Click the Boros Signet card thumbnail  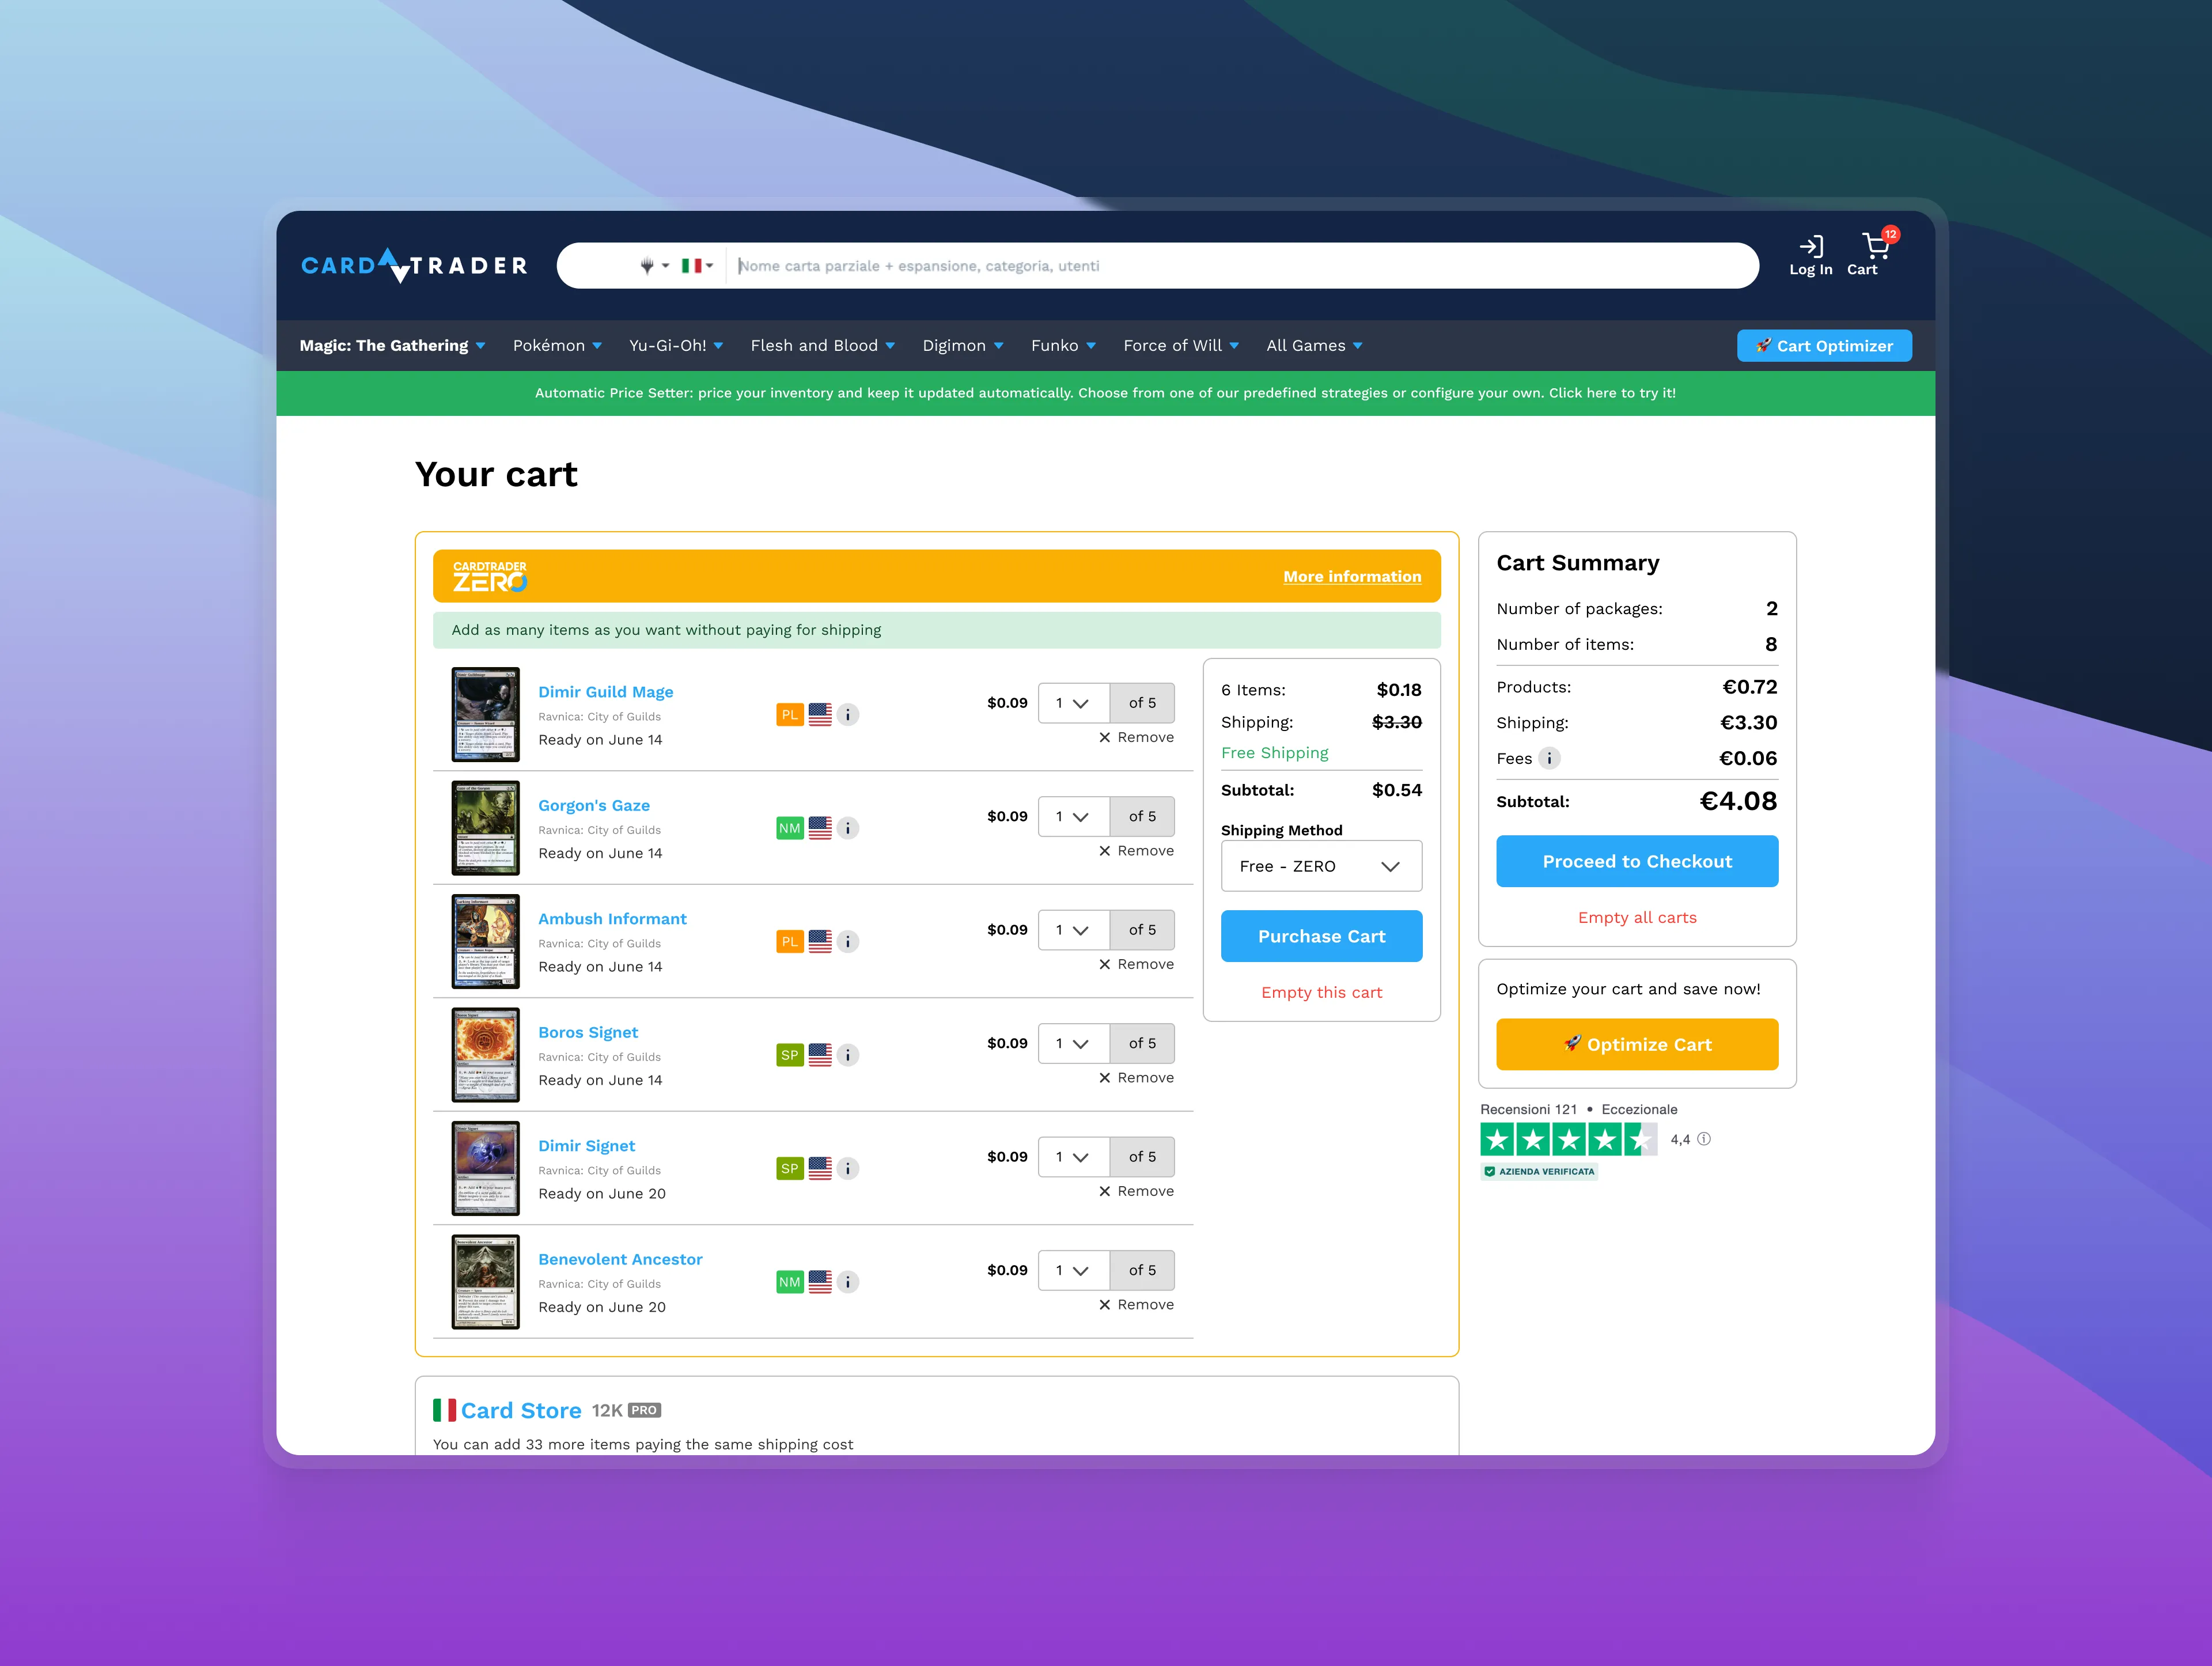pos(485,1055)
